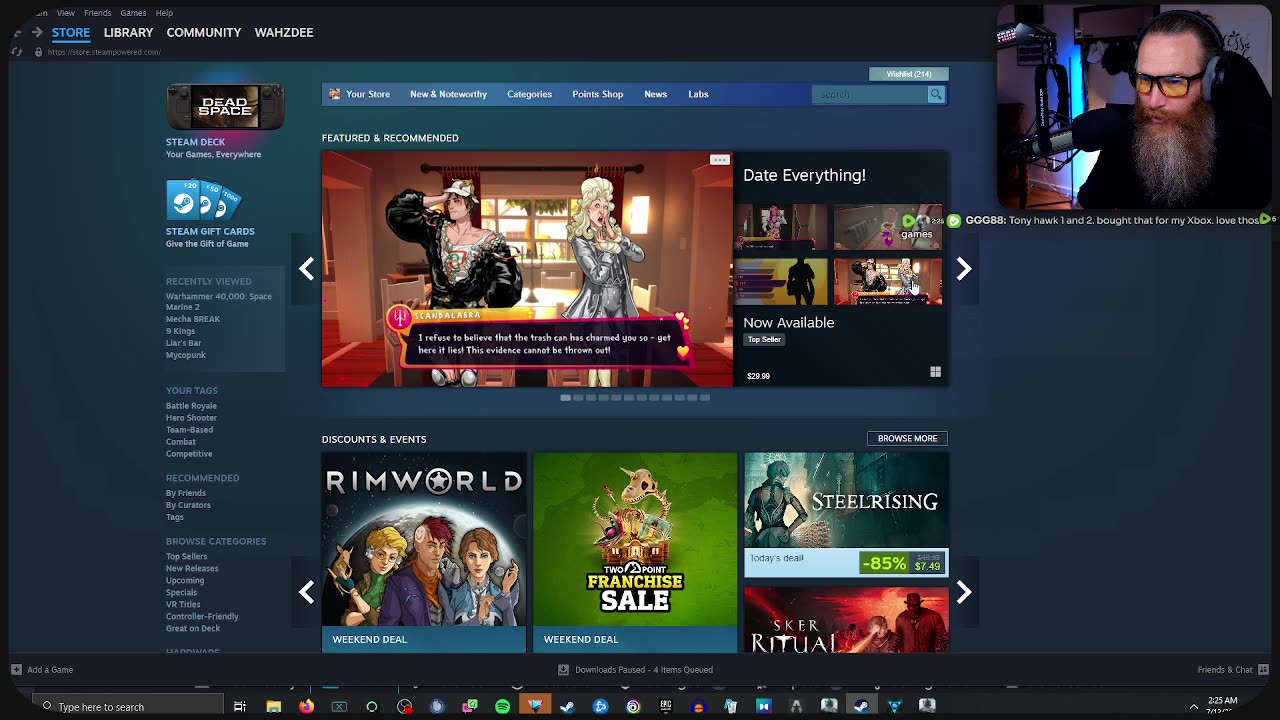The image size is (1280, 720).
Task: Open the Sker Ritual deal capsule
Action: tap(846, 619)
